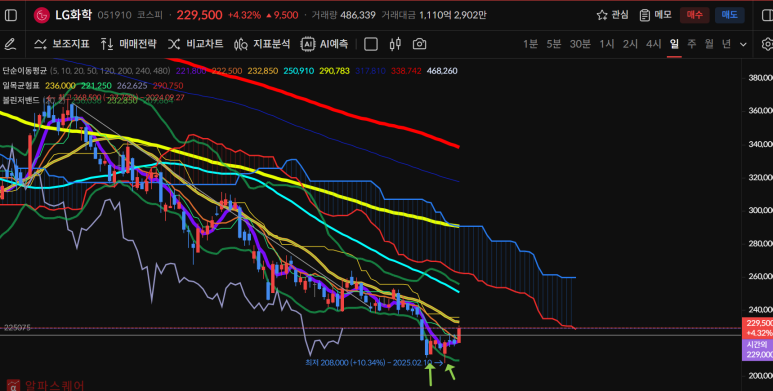Click the LG화학 red company logo
Screen dimensions: 773x391
[x=41, y=15]
